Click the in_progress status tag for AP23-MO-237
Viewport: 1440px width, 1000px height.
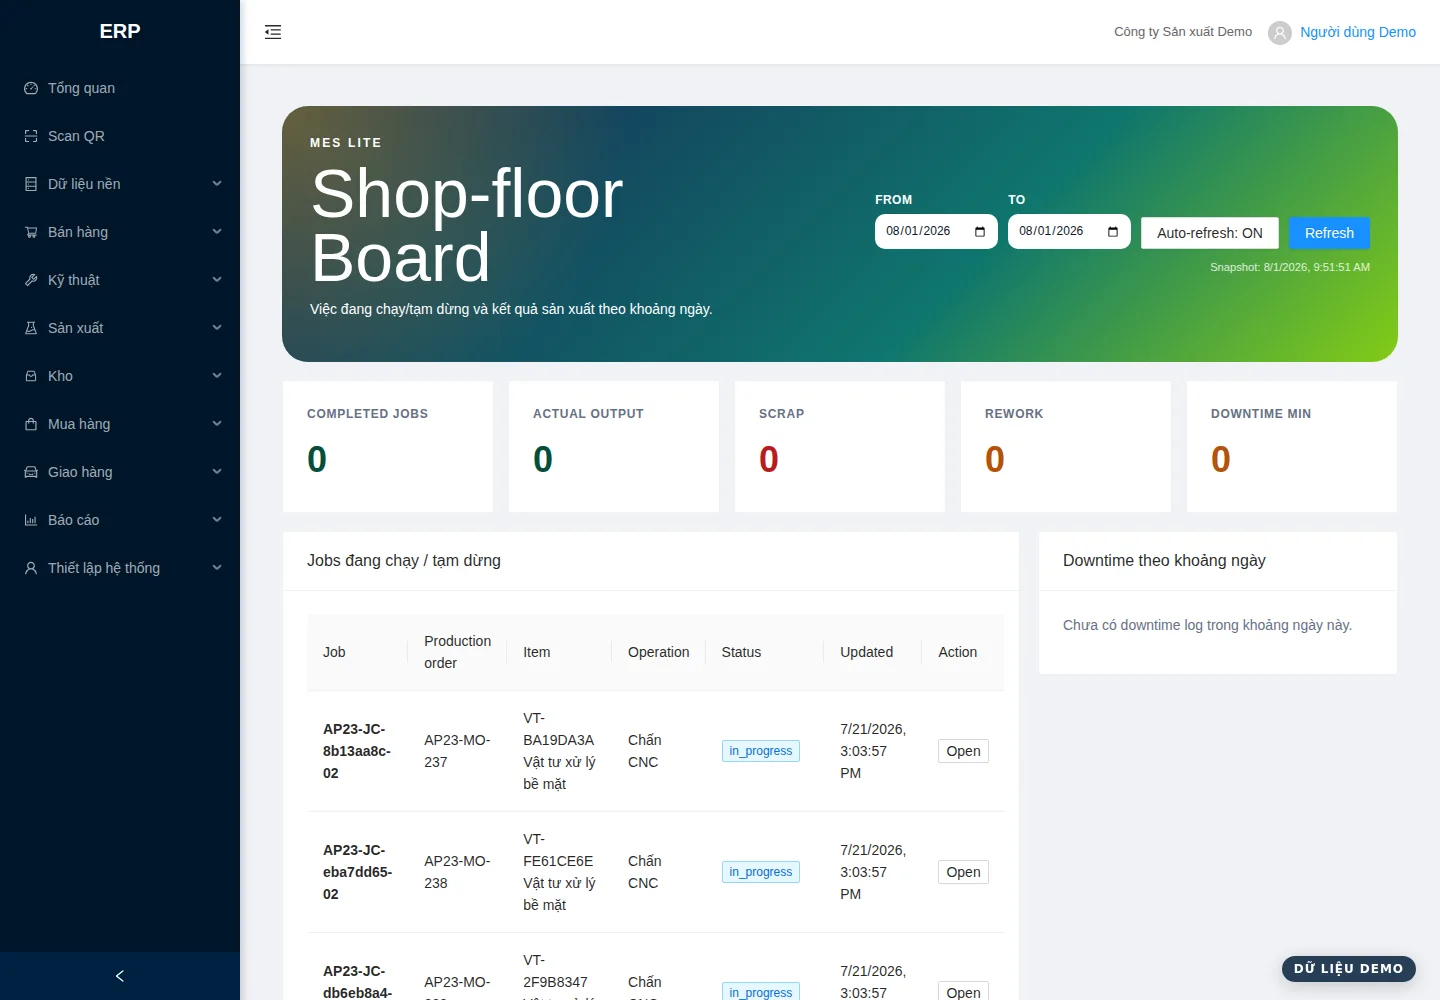tap(761, 751)
